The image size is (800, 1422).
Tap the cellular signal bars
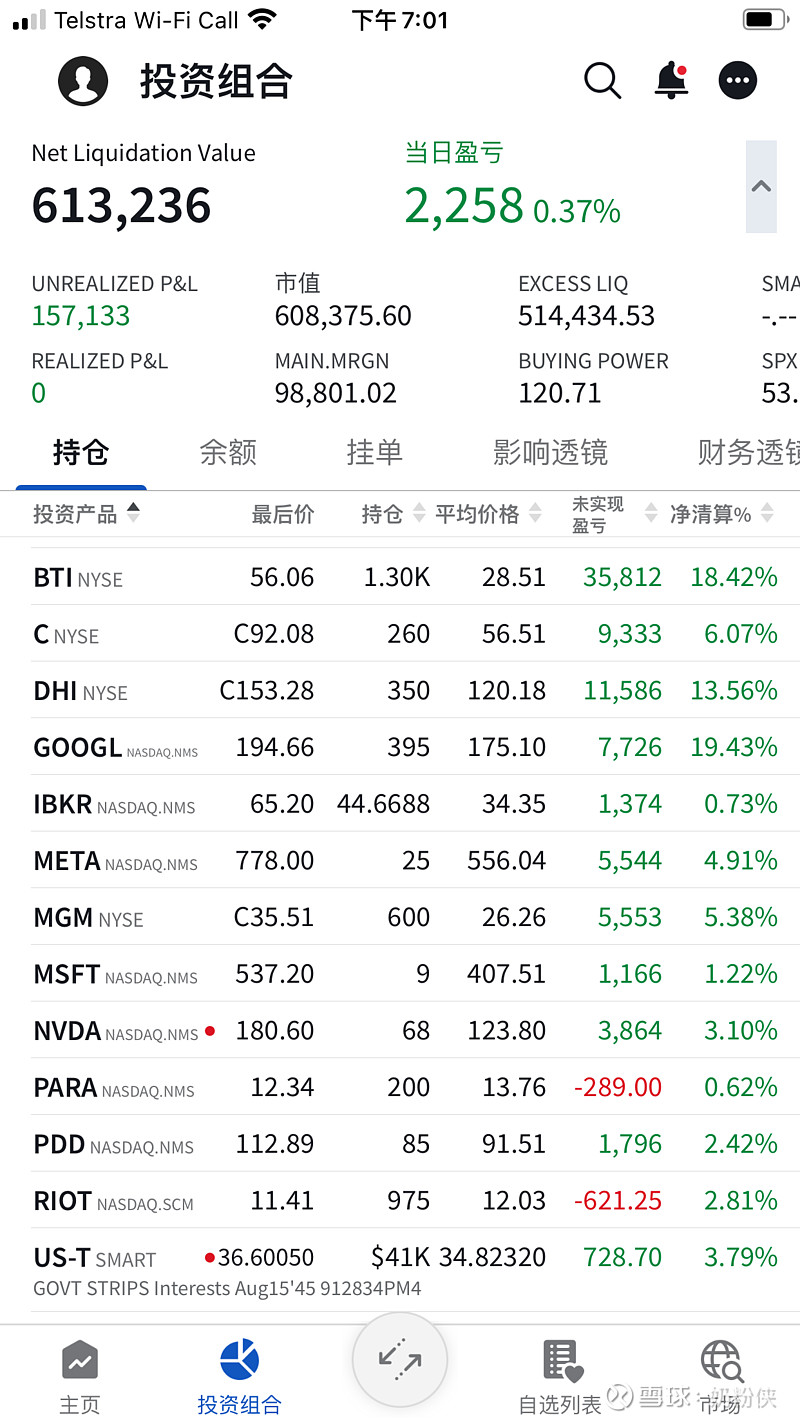(29, 20)
